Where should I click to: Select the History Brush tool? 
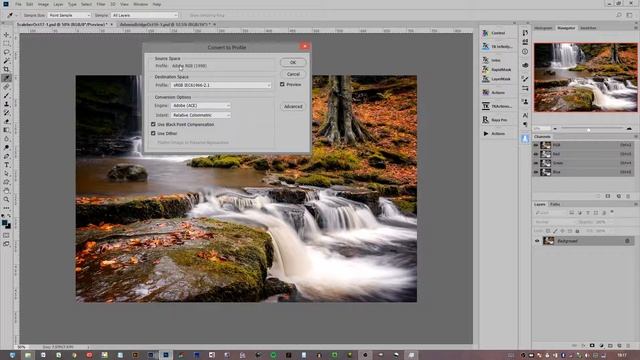pyautogui.click(x=6, y=113)
